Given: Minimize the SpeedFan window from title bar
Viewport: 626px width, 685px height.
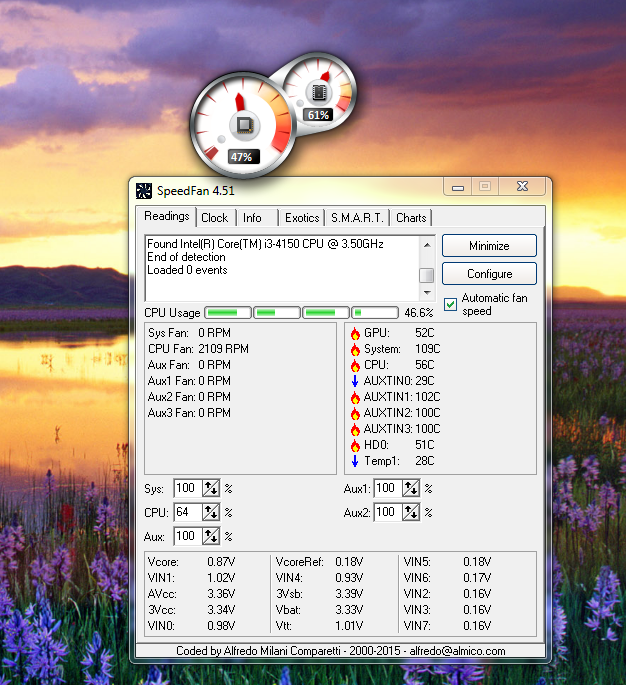Looking at the screenshot, I should coord(458,187).
